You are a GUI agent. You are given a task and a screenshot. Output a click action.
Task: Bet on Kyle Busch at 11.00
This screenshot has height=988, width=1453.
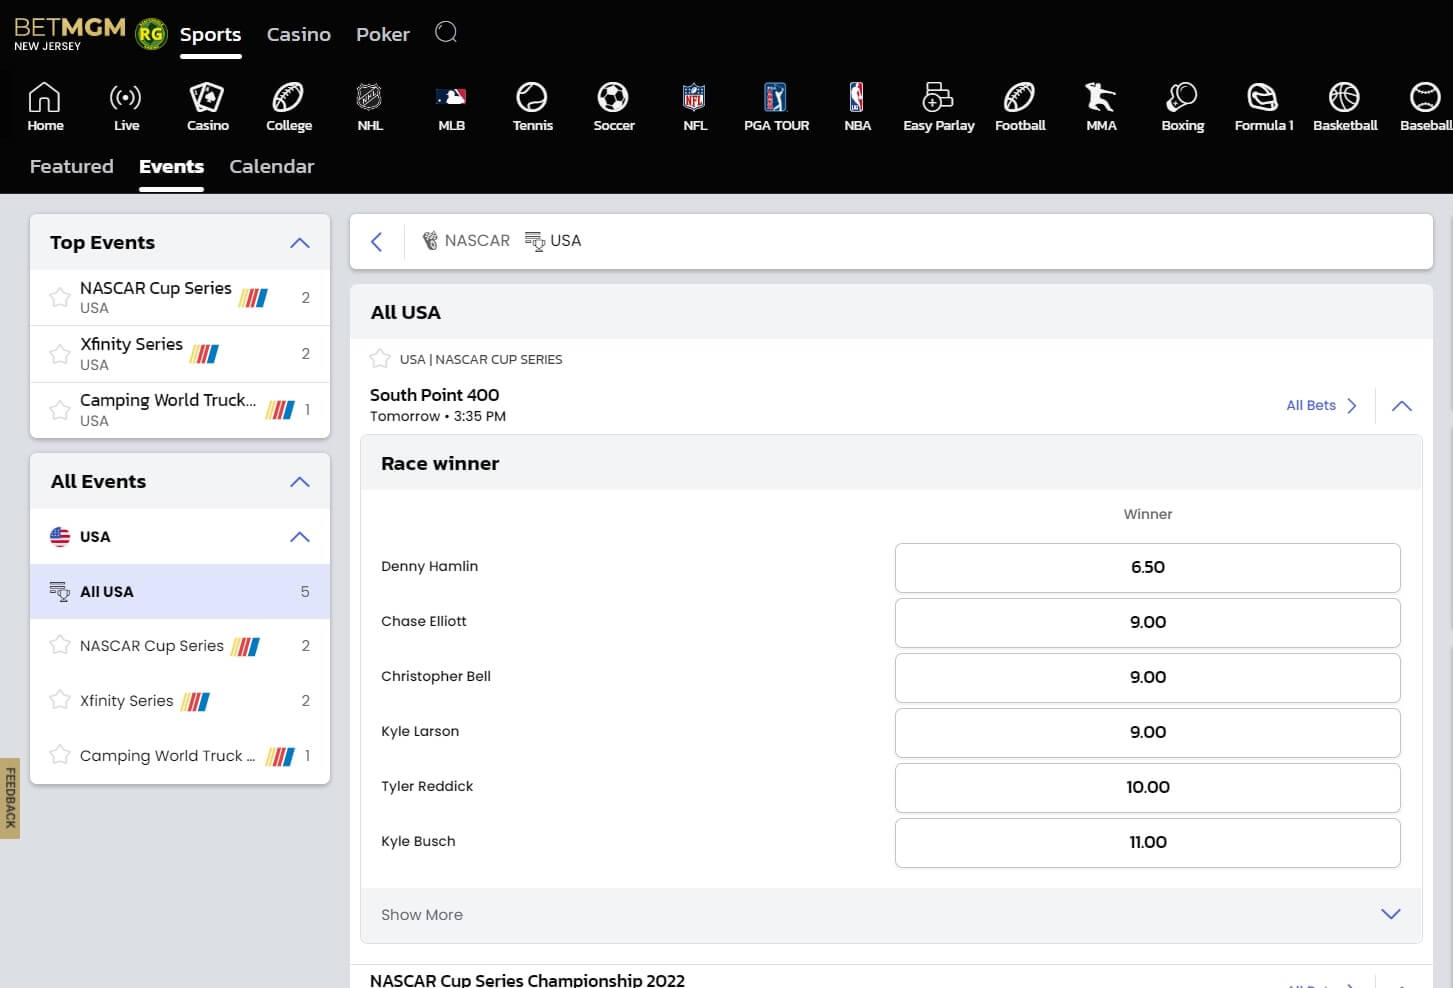pos(1147,842)
